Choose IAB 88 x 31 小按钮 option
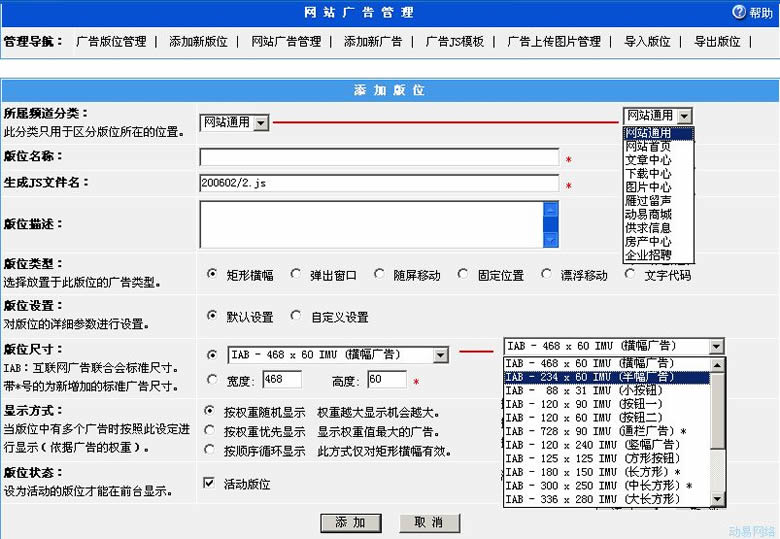Screen dimensions: 780x539 (x=607, y=391)
